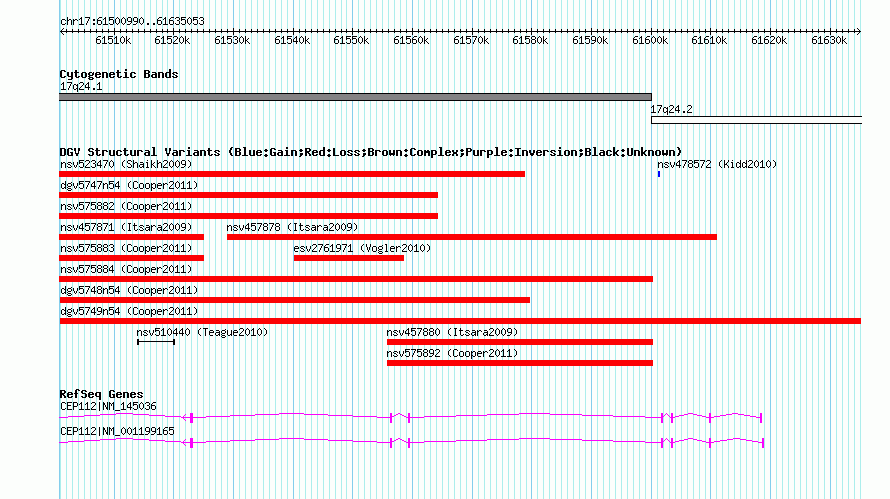The image size is (890, 499).
Task: Click the 61570k ruler label
Action: pos(471,40)
